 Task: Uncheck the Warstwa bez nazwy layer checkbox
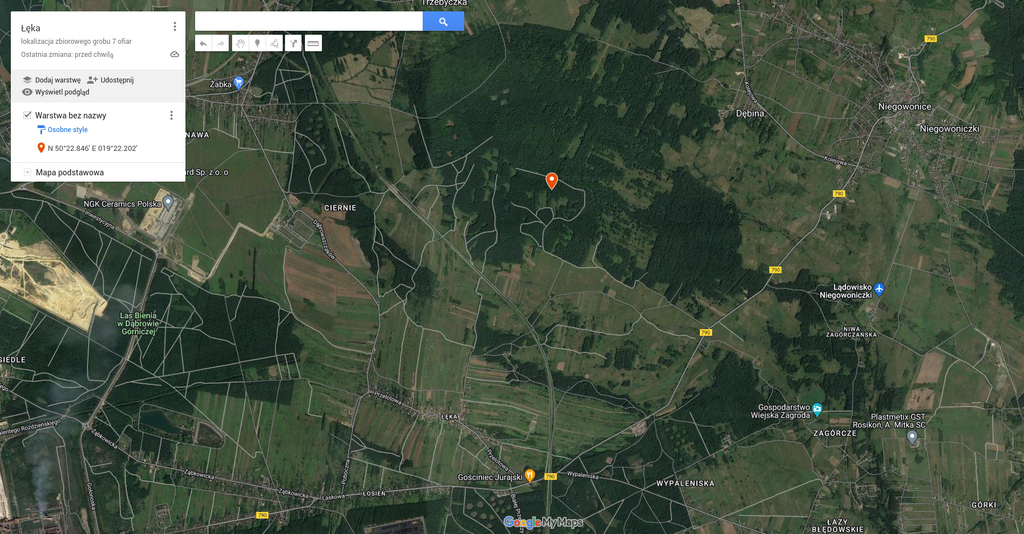27,115
